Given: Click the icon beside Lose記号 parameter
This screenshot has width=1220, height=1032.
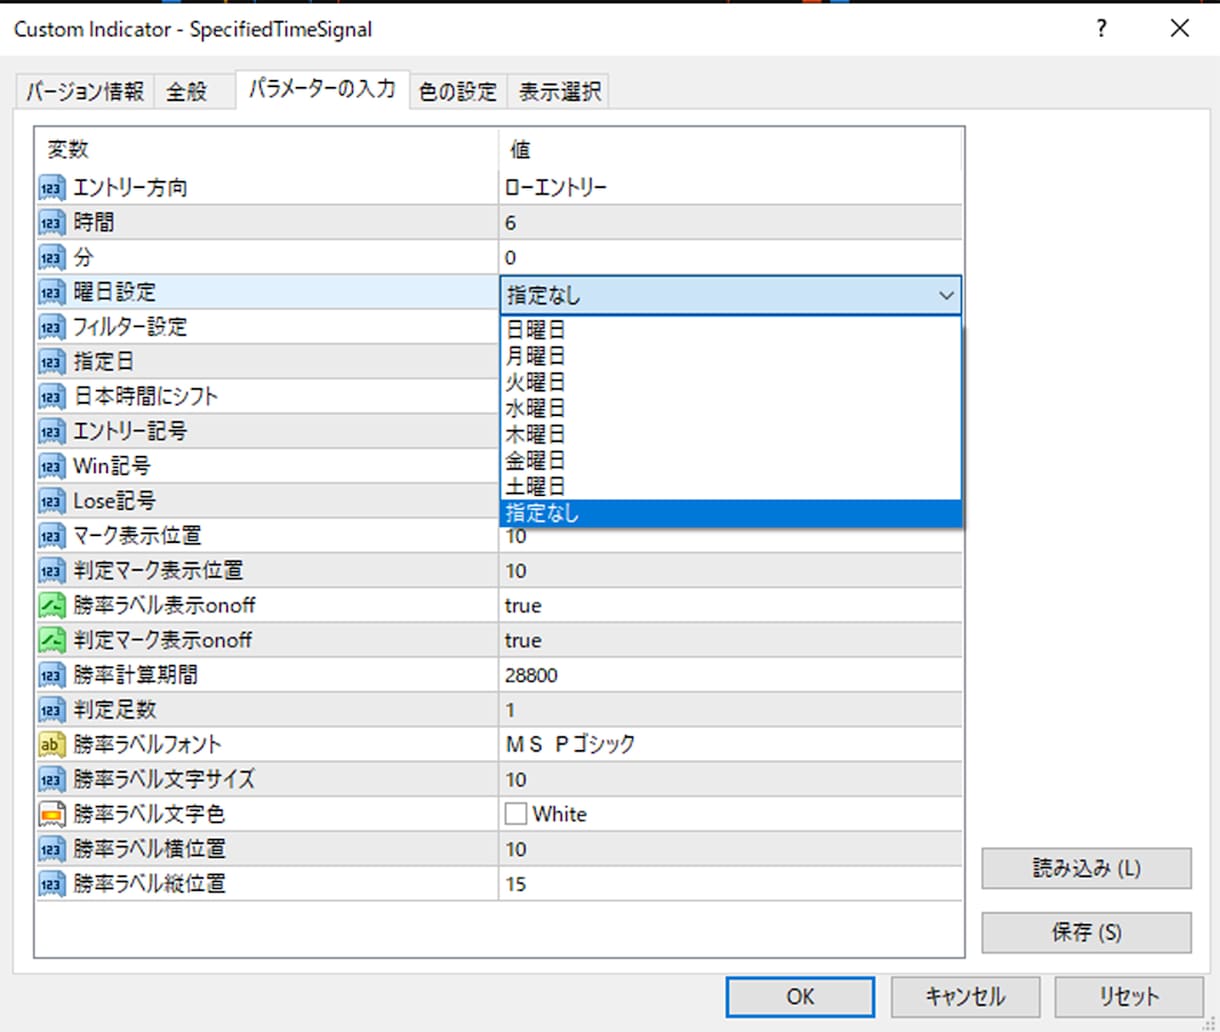Looking at the screenshot, I should coord(52,501).
